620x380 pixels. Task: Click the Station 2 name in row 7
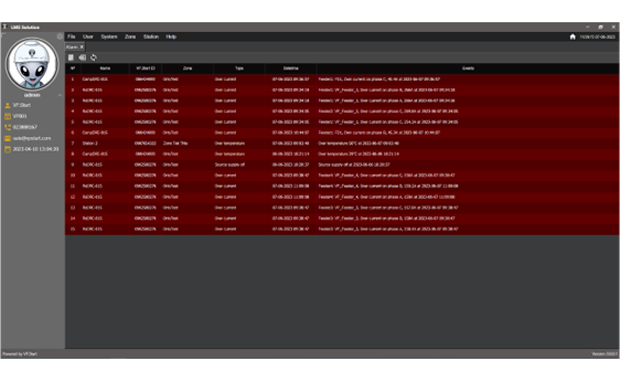pos(90,143)
